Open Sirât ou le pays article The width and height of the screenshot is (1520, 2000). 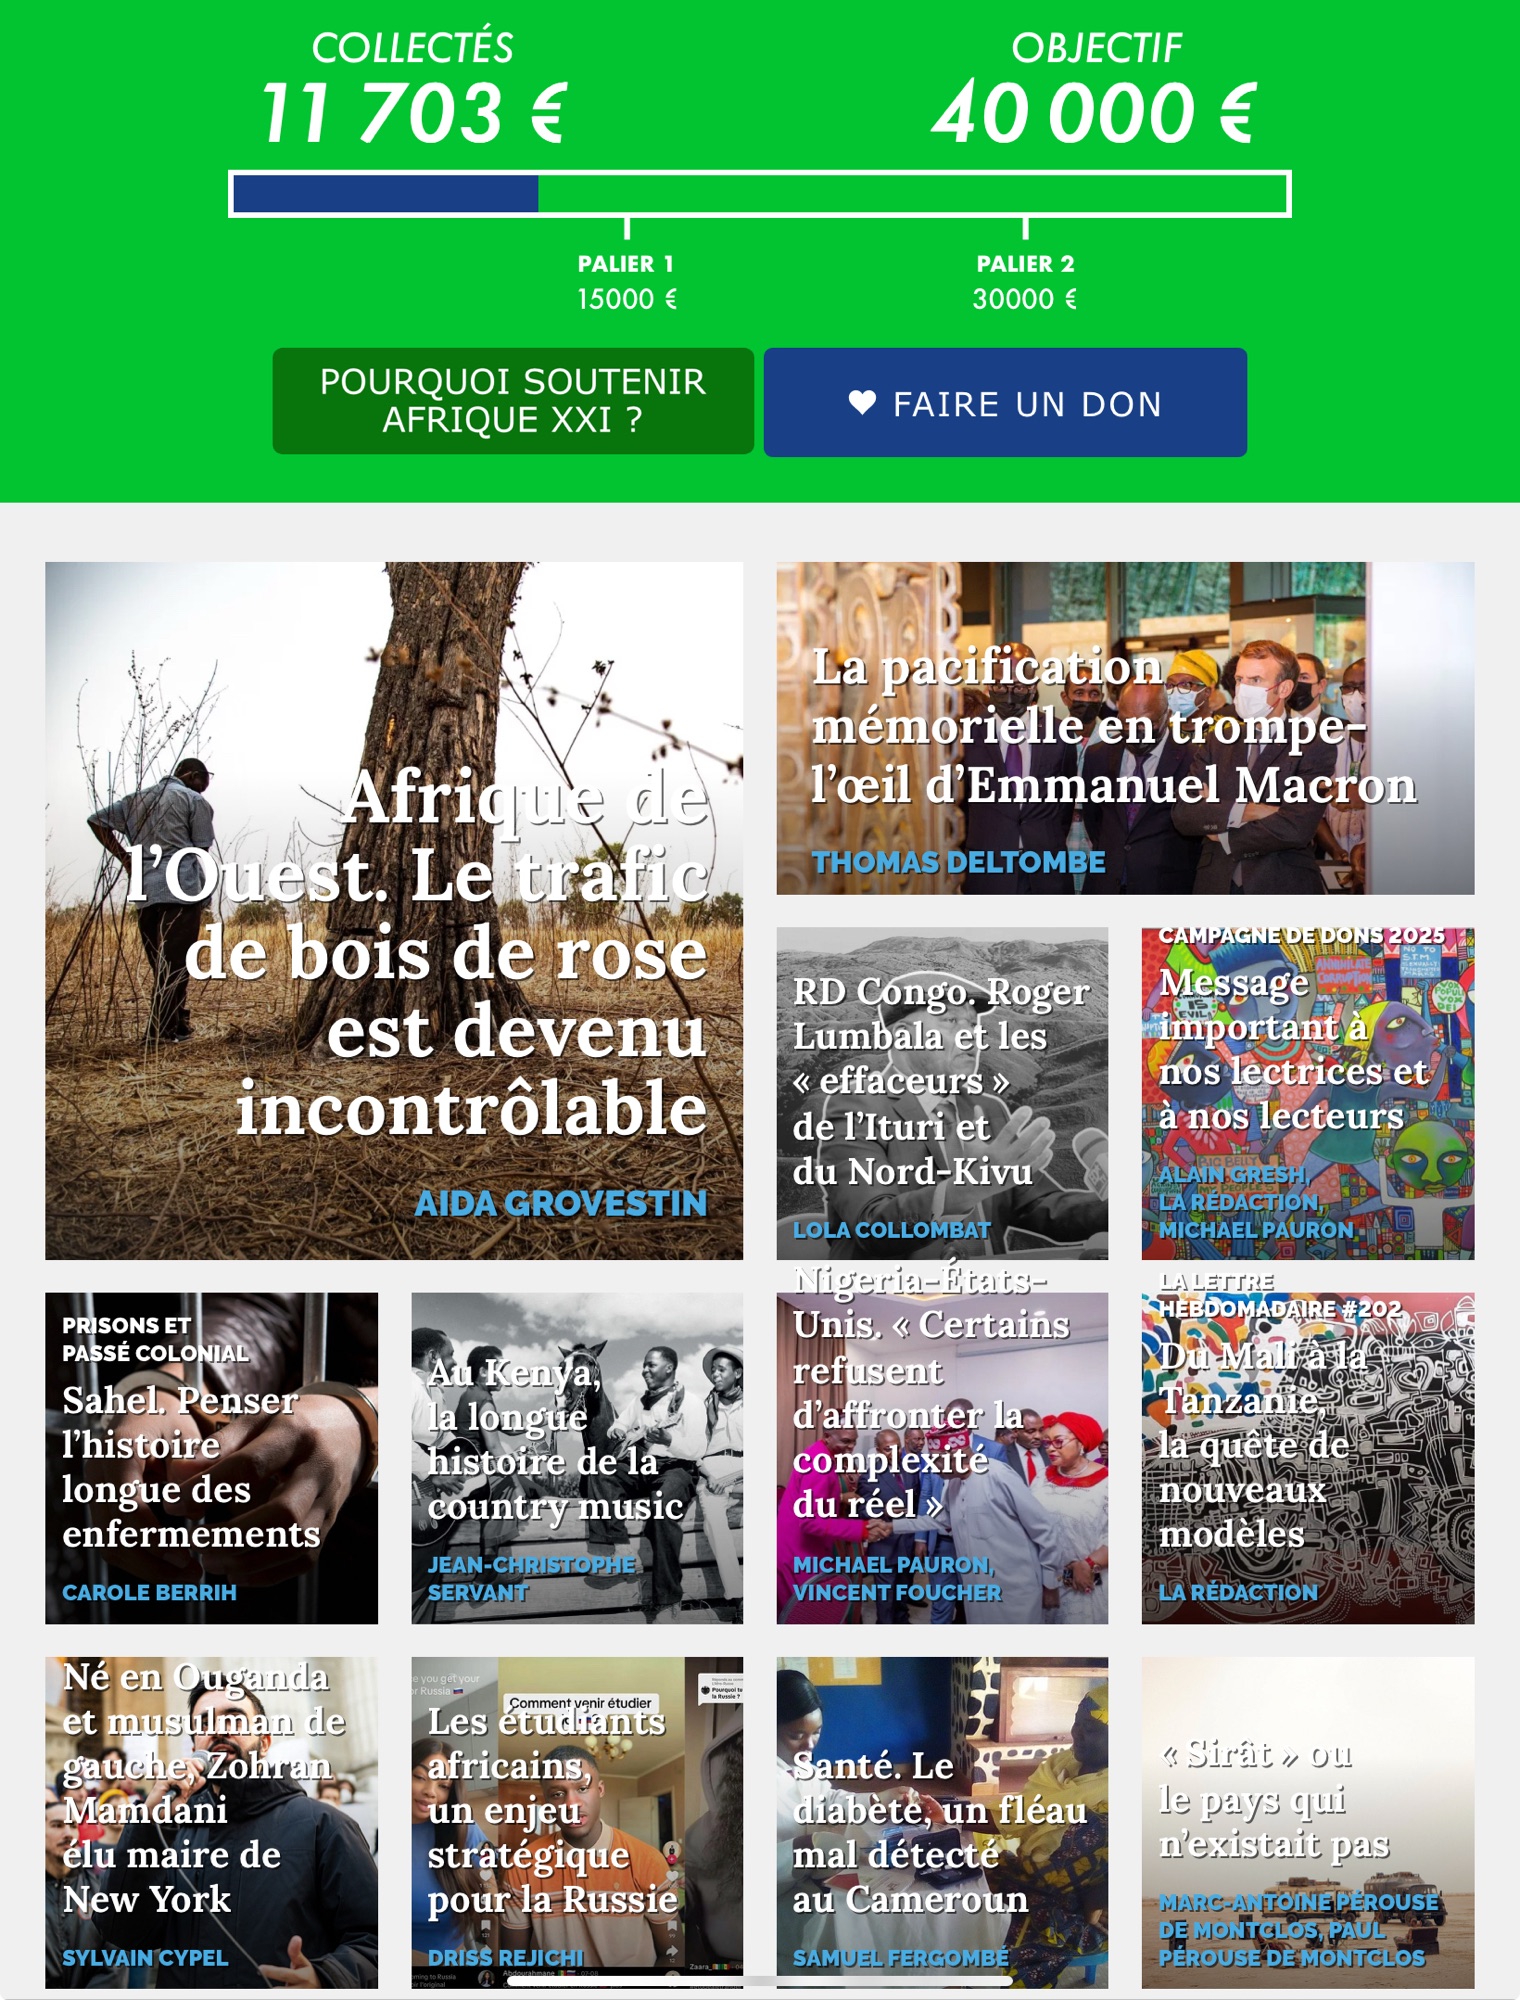(x=1308, y=1822)
